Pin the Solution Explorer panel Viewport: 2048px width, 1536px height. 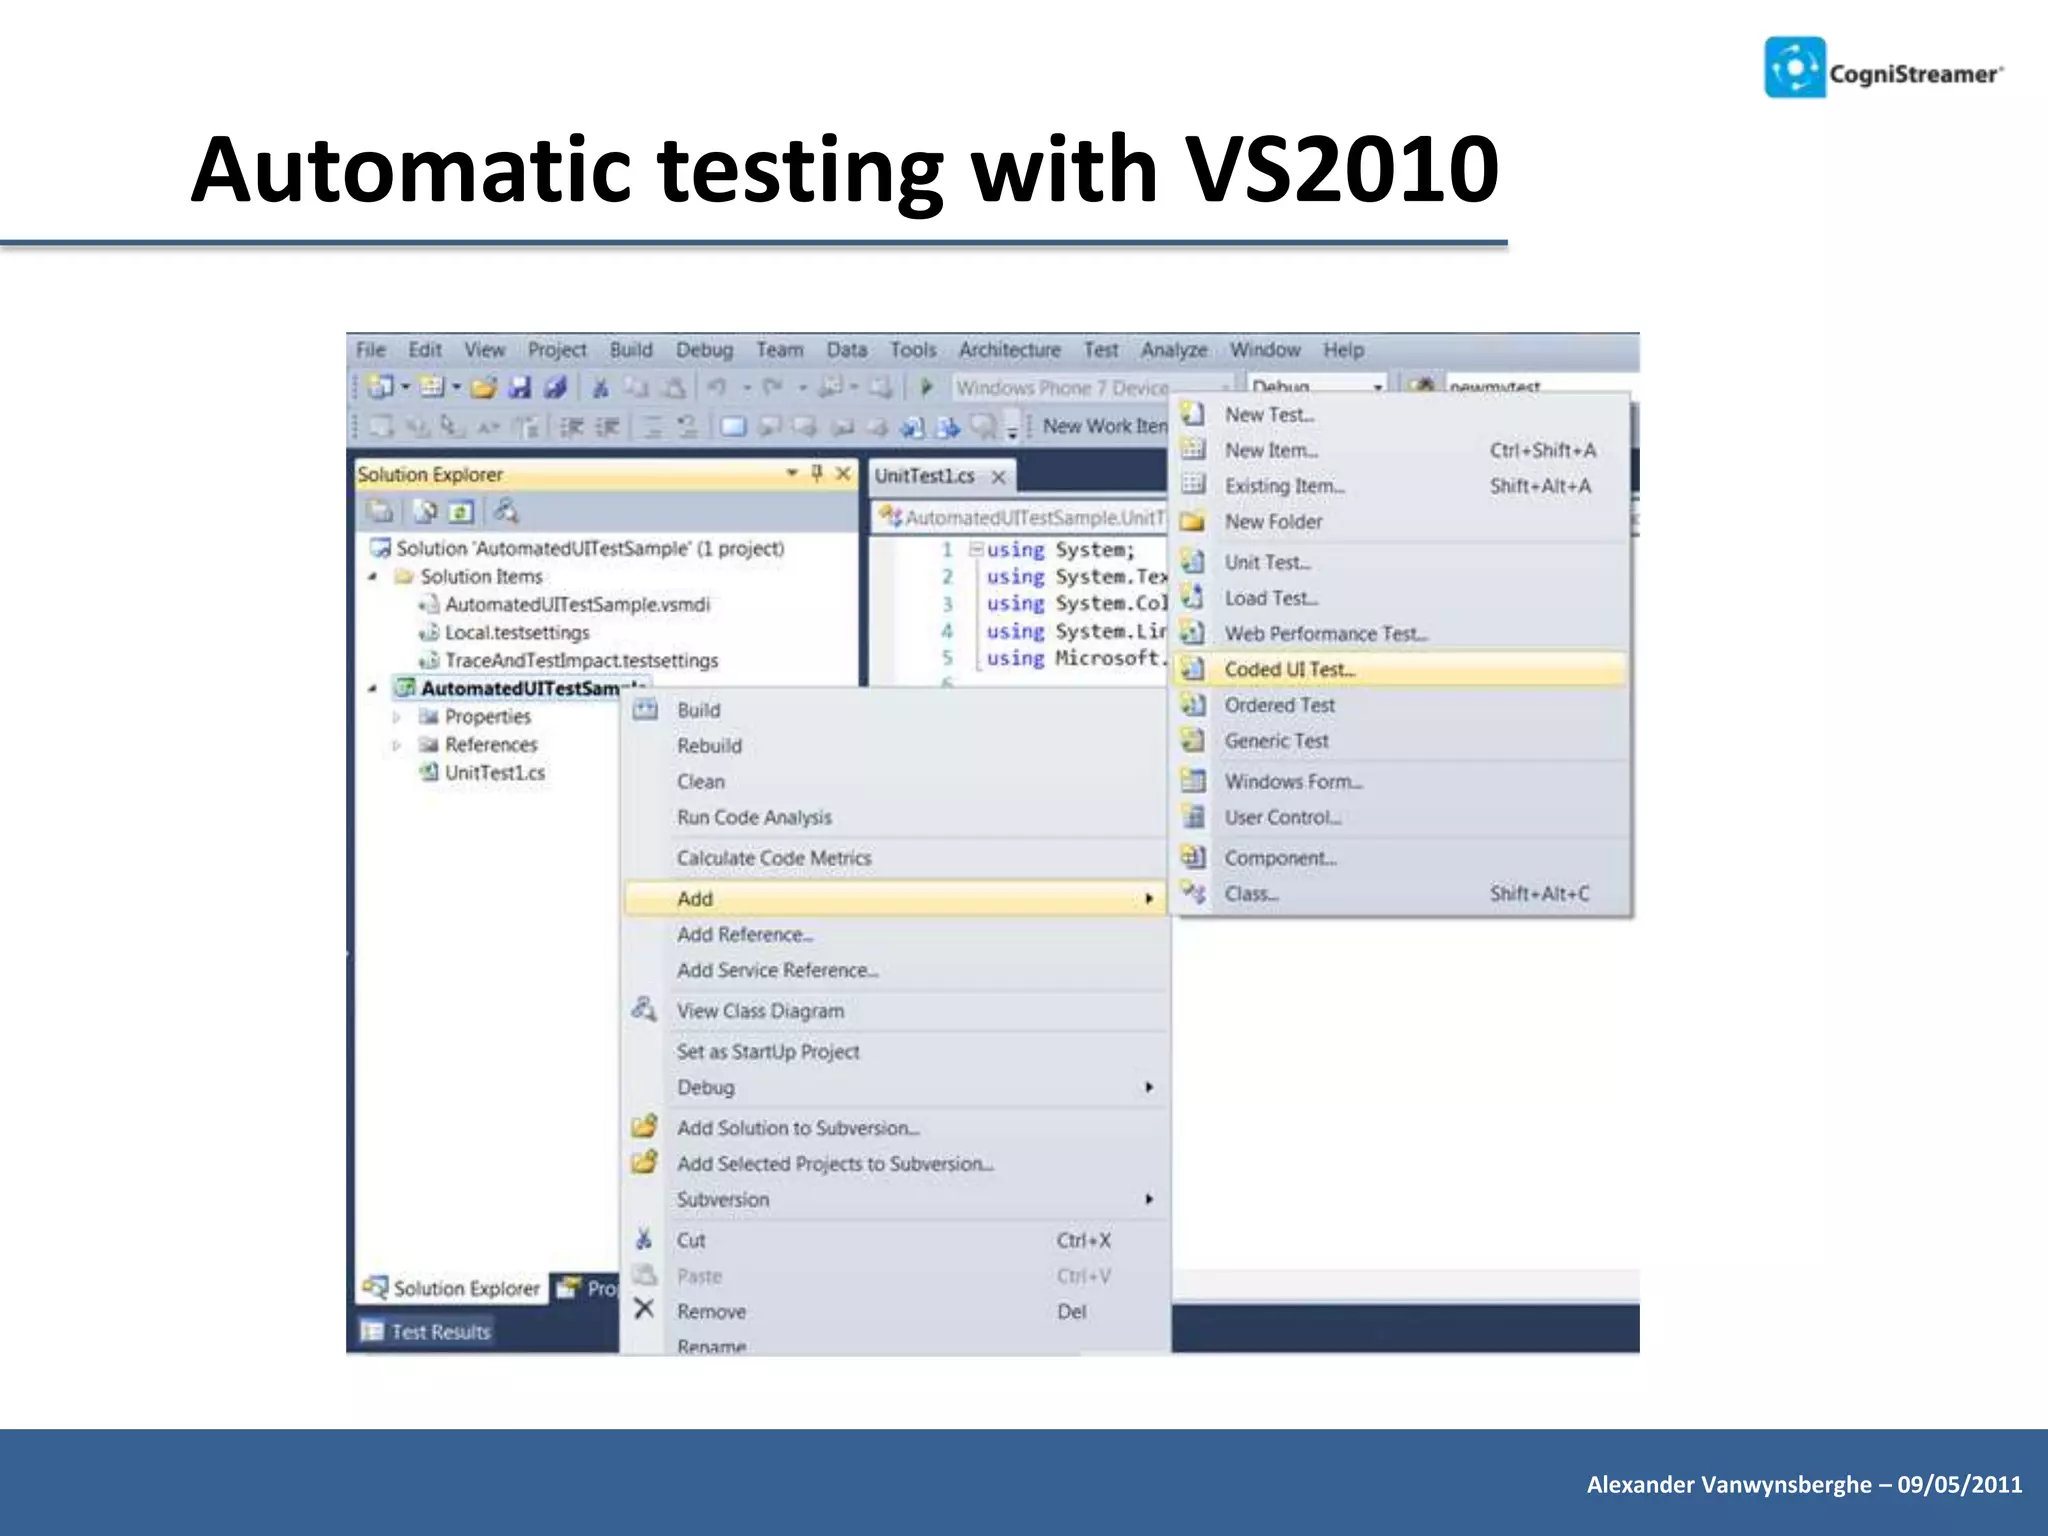(x=817, y=473)
